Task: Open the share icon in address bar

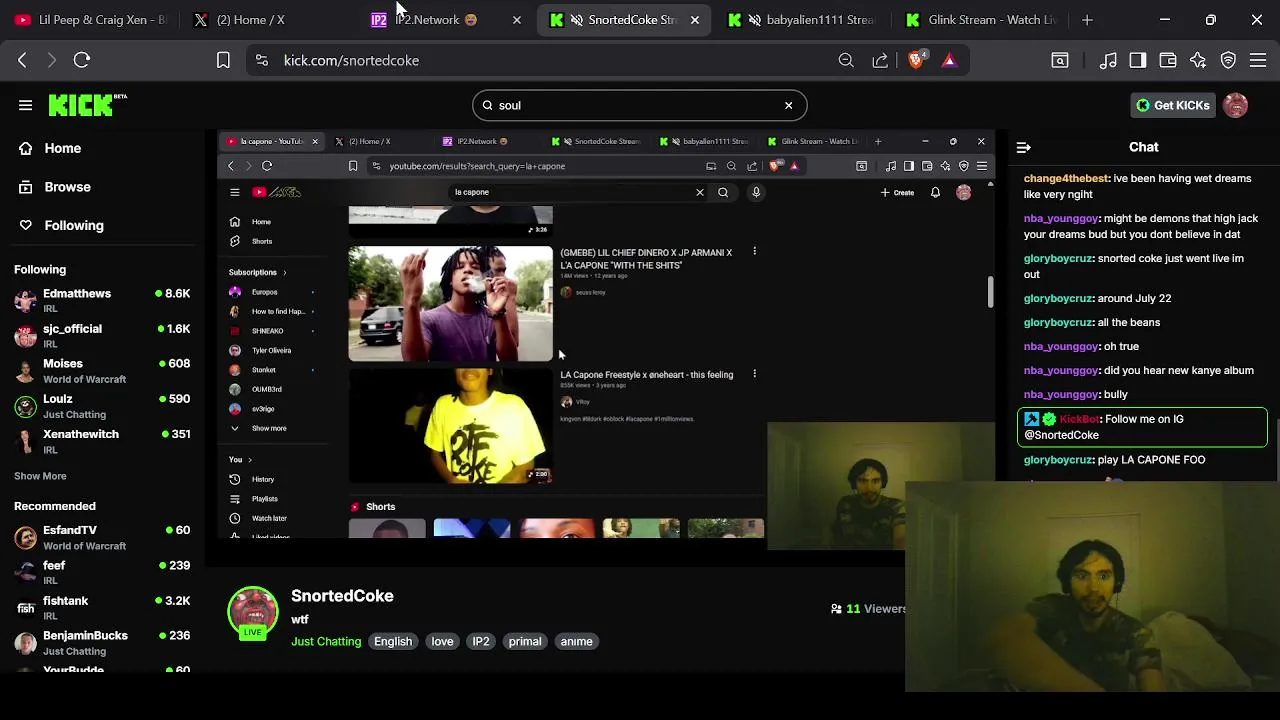Action: [x=880, y=60]
